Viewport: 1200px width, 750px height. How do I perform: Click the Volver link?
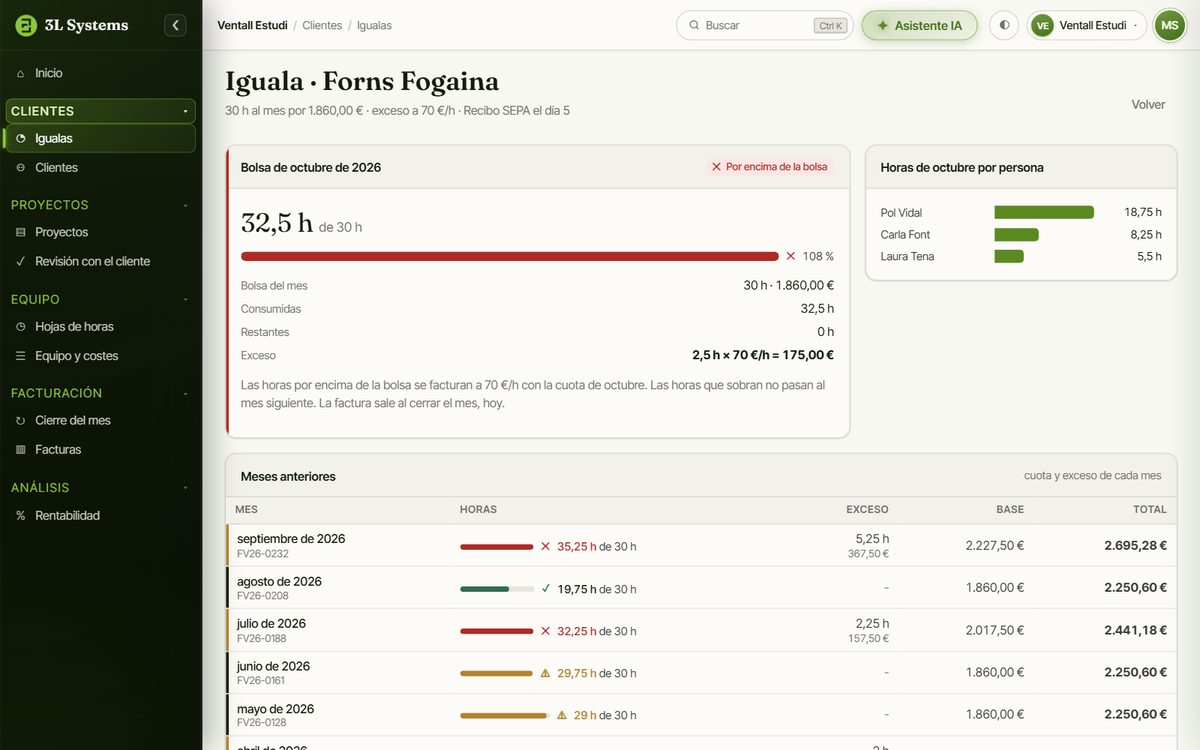[x=1148, y=105]
